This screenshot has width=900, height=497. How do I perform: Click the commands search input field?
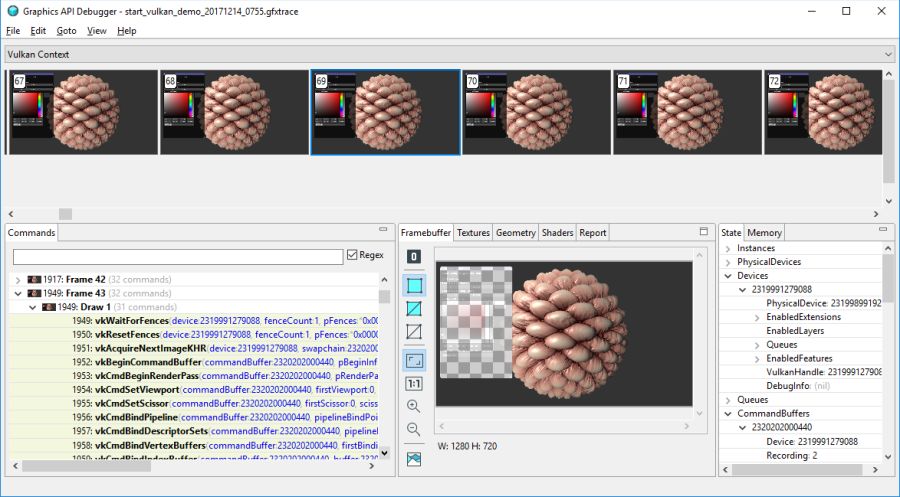click(x=178, y=257)
